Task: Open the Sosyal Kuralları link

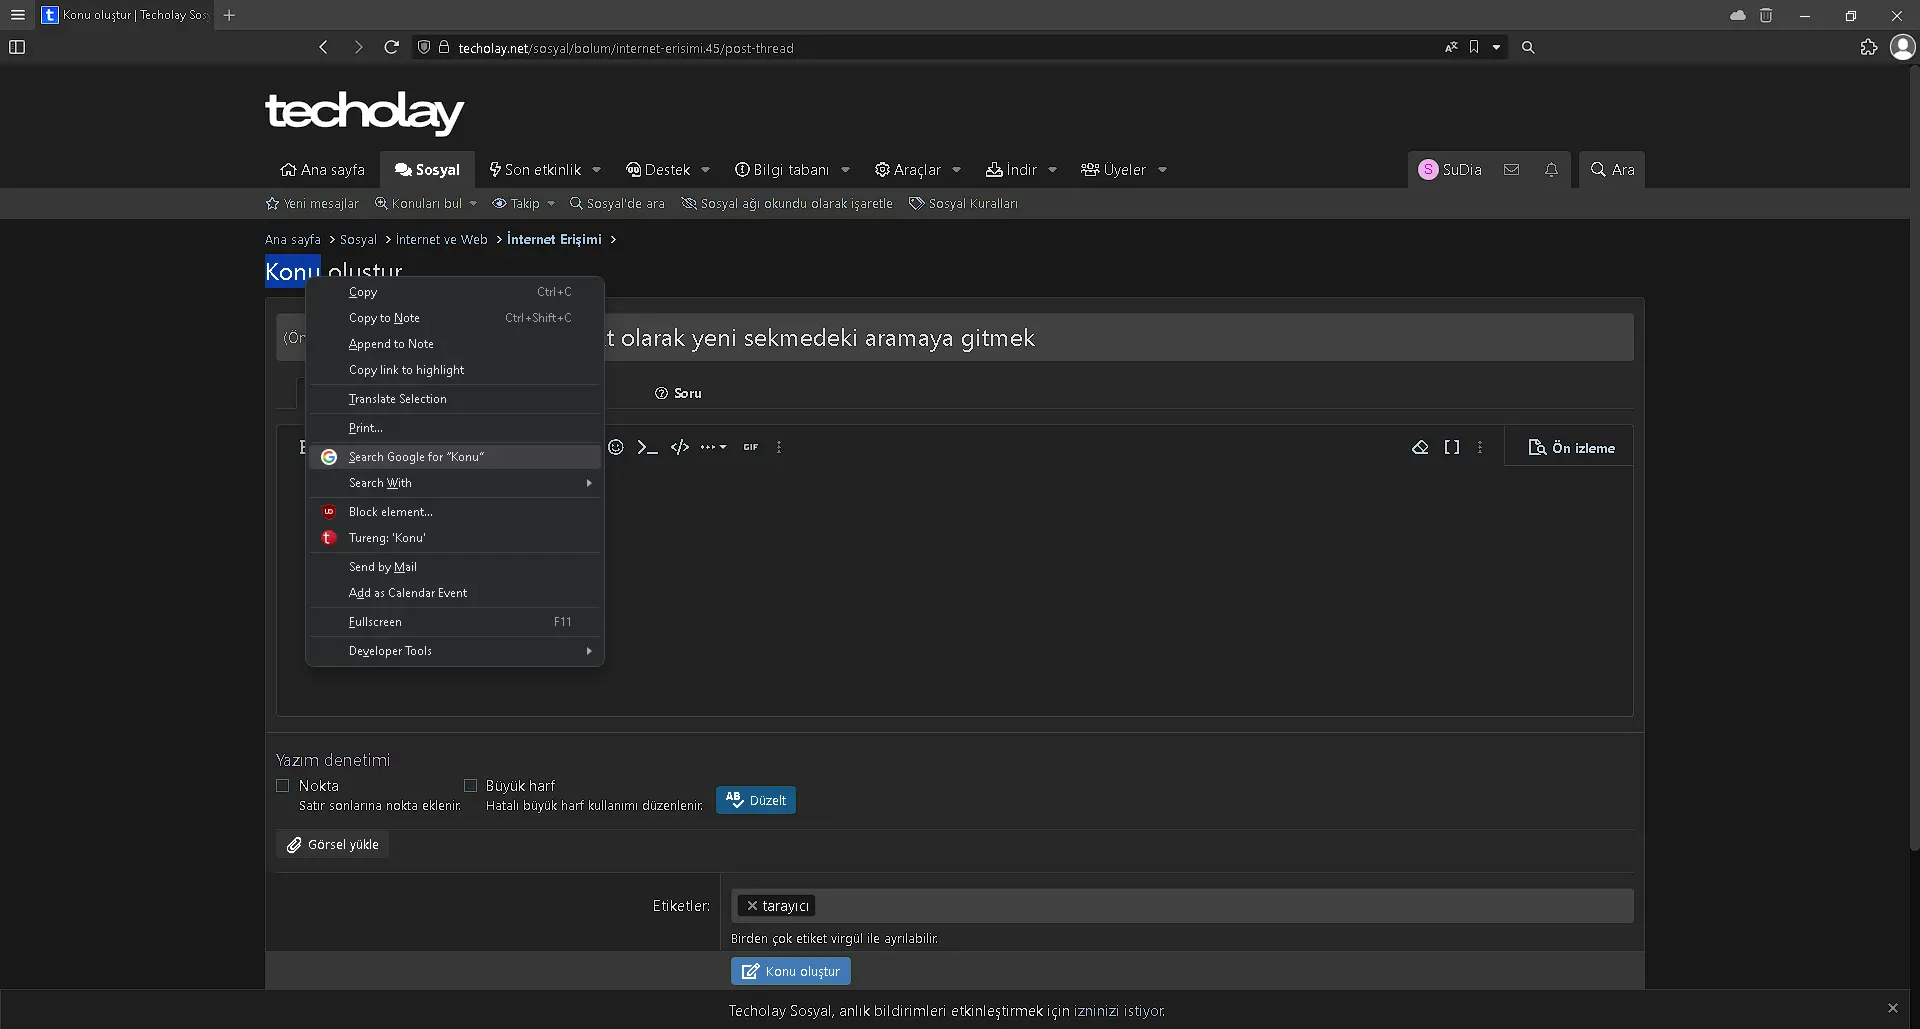Action: (963, 204)
